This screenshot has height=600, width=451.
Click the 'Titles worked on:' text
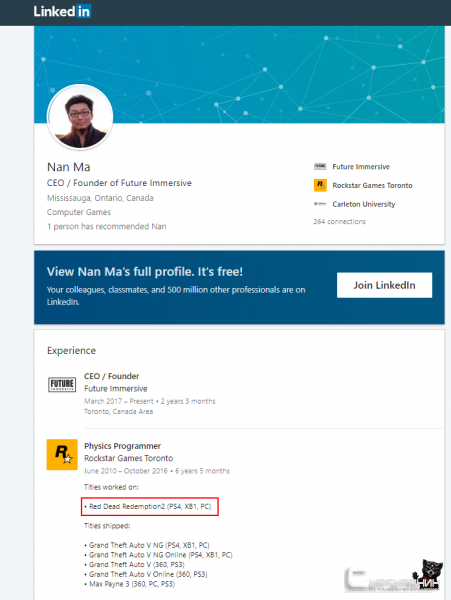(x=111, y=487)
